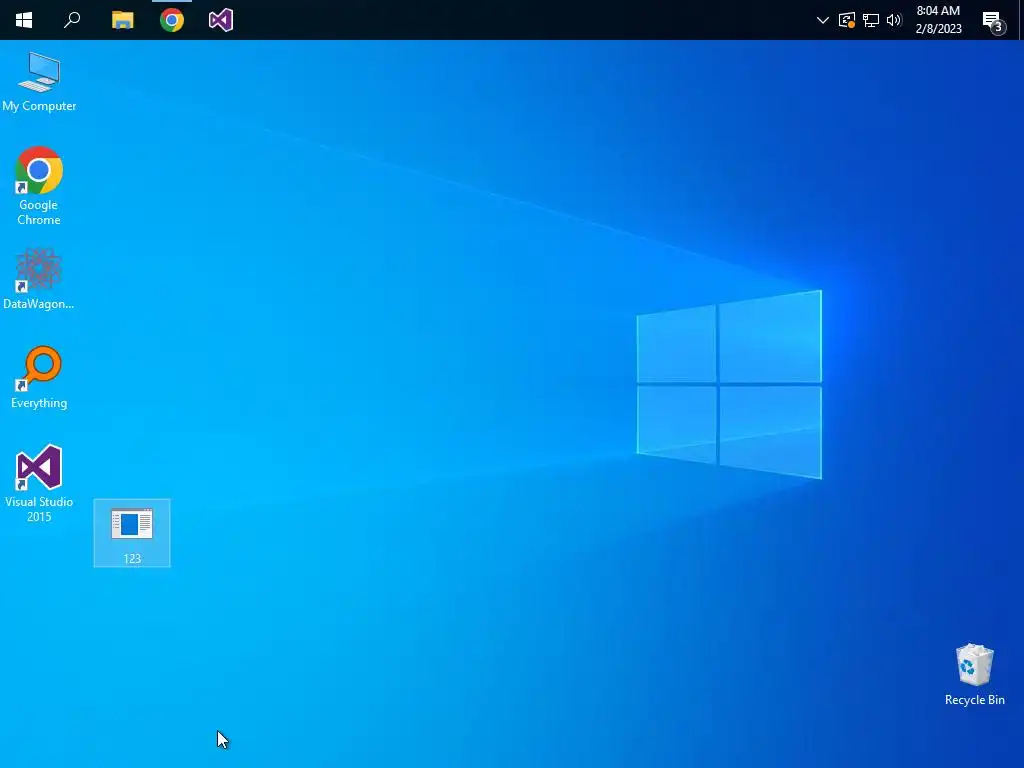
Task: Open the notification center with 3 alerts
Action: coord(994,22)
